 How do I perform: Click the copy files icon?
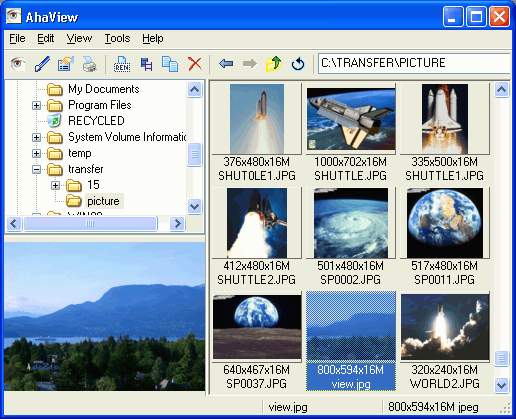point(170,64)
